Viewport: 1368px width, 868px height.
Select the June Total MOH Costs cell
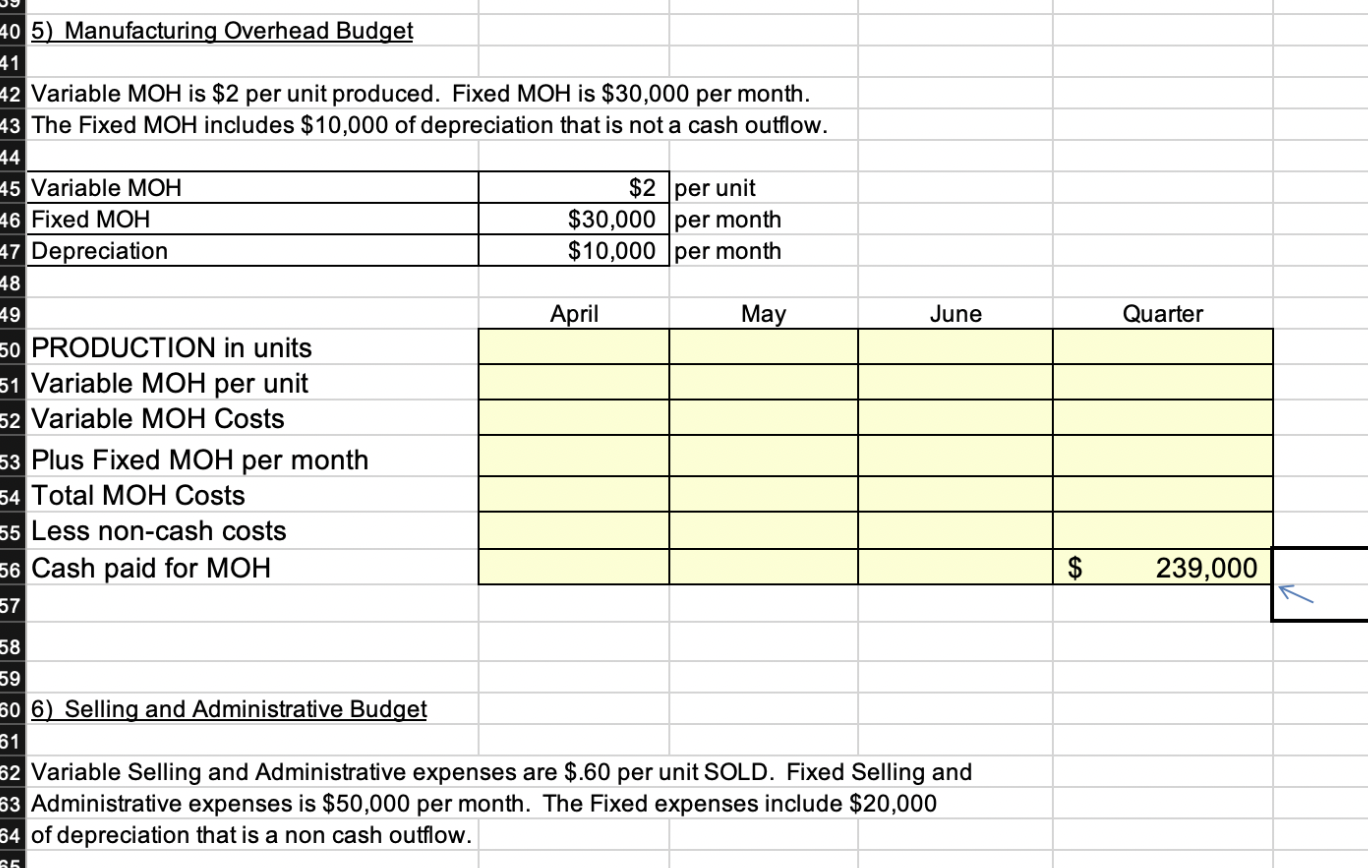(954, 495)
